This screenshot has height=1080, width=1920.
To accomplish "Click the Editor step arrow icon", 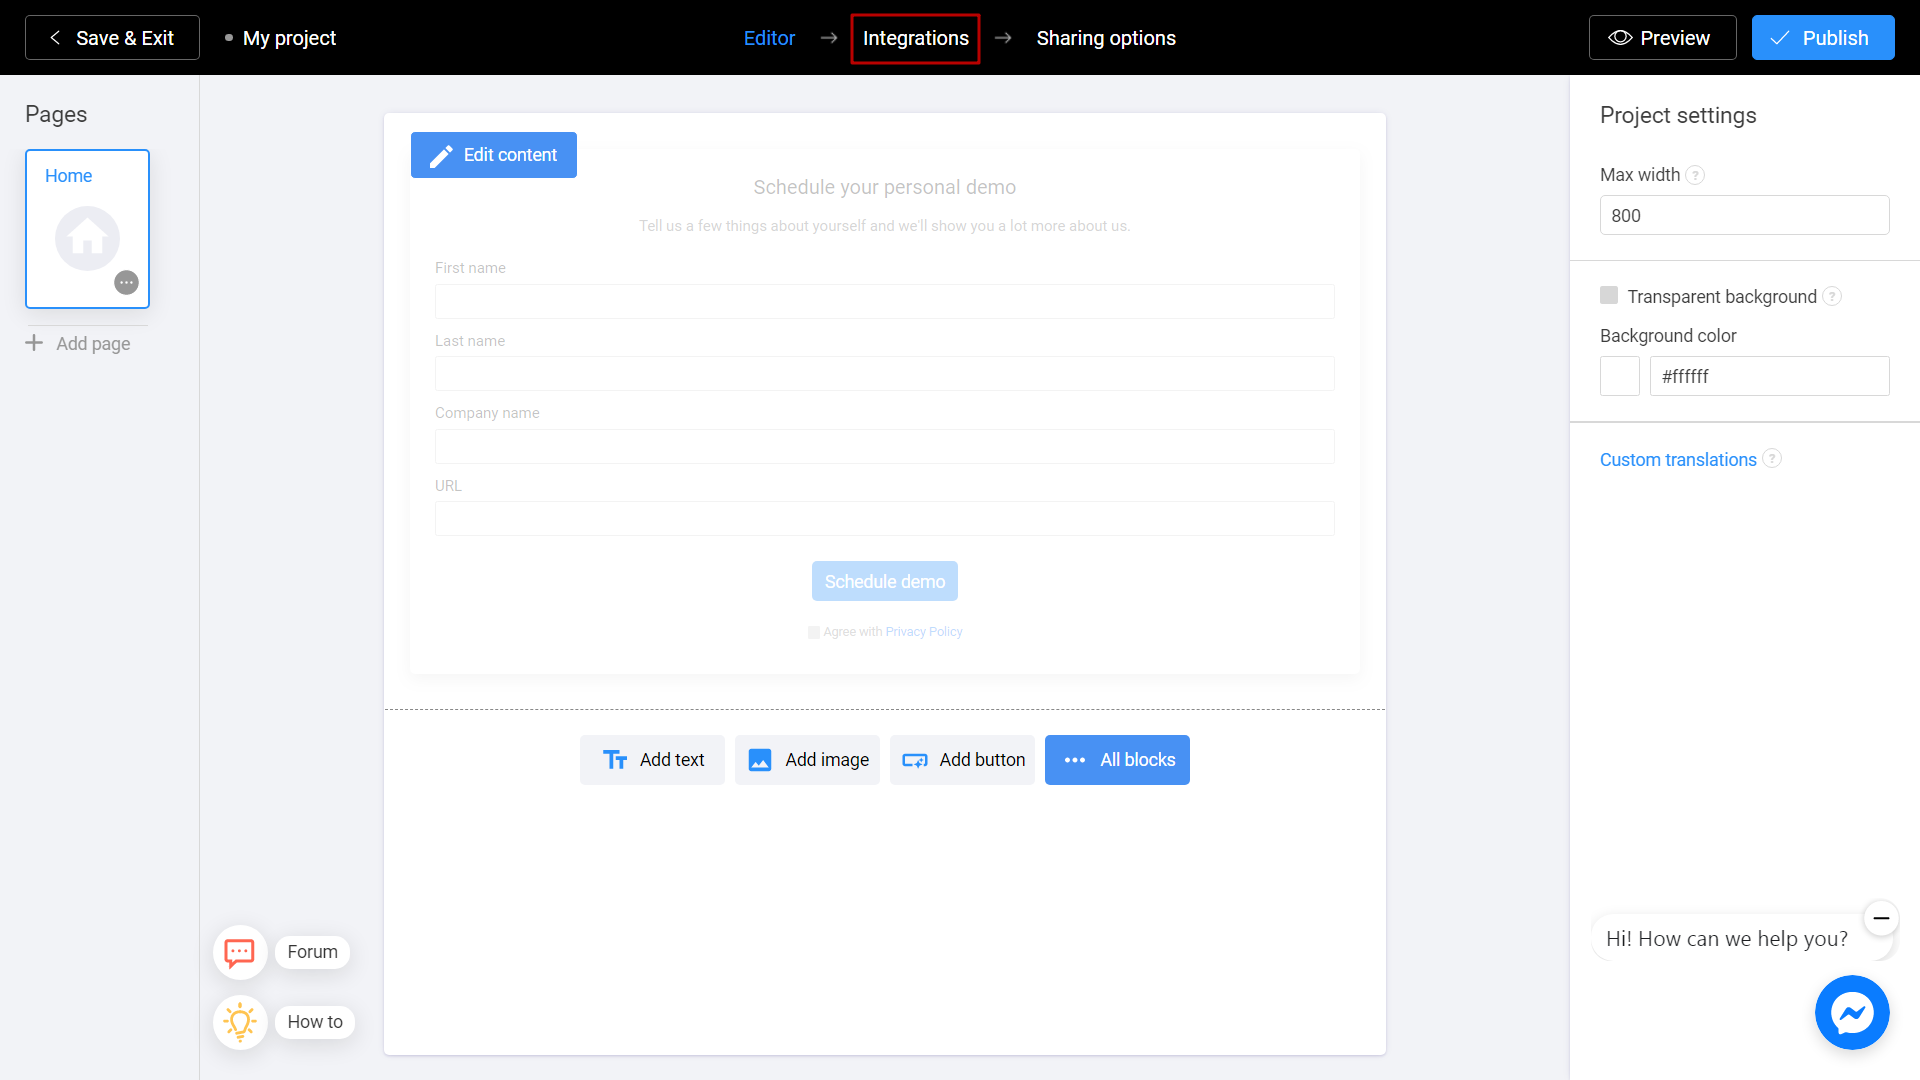I will click(828, 37).
